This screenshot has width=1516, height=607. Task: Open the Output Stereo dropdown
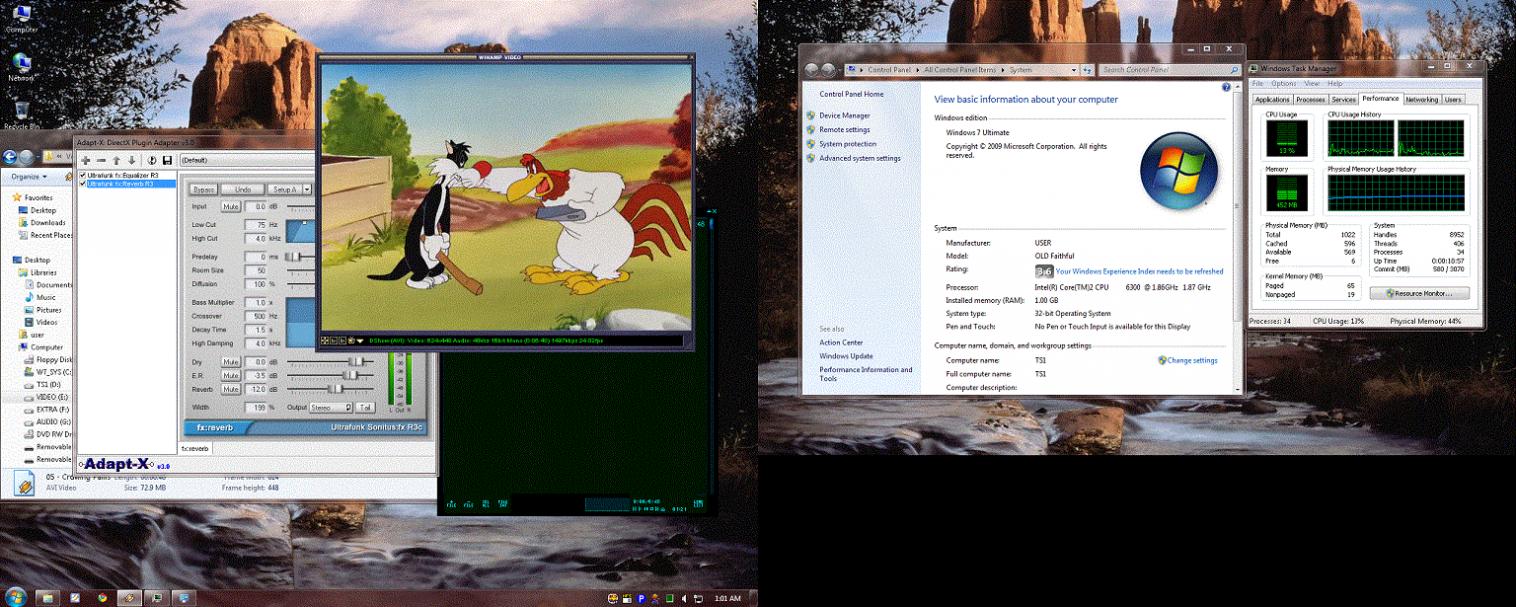[x=331, y=407]
